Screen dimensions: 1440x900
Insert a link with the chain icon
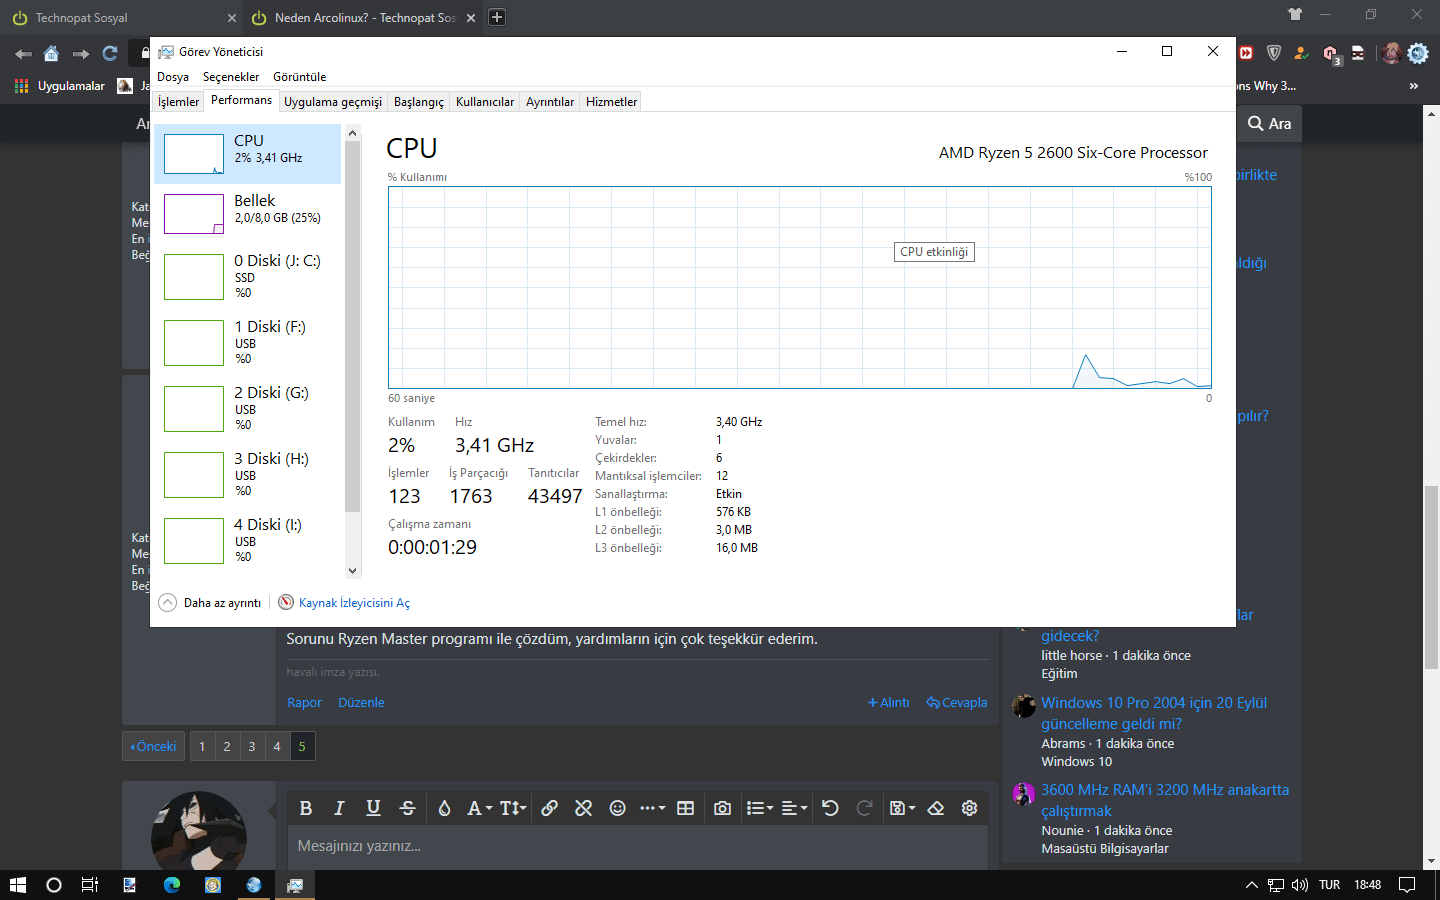point(549,808)
